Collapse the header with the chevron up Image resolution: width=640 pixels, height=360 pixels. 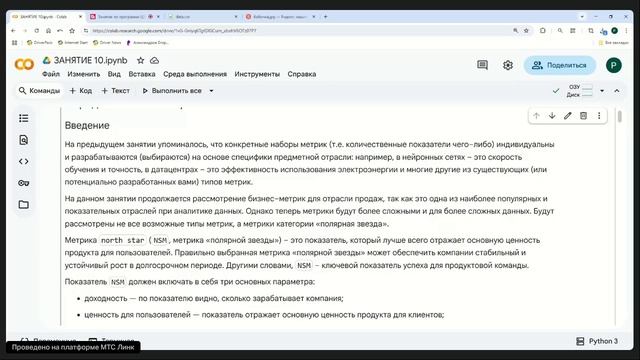pos(617,91)
